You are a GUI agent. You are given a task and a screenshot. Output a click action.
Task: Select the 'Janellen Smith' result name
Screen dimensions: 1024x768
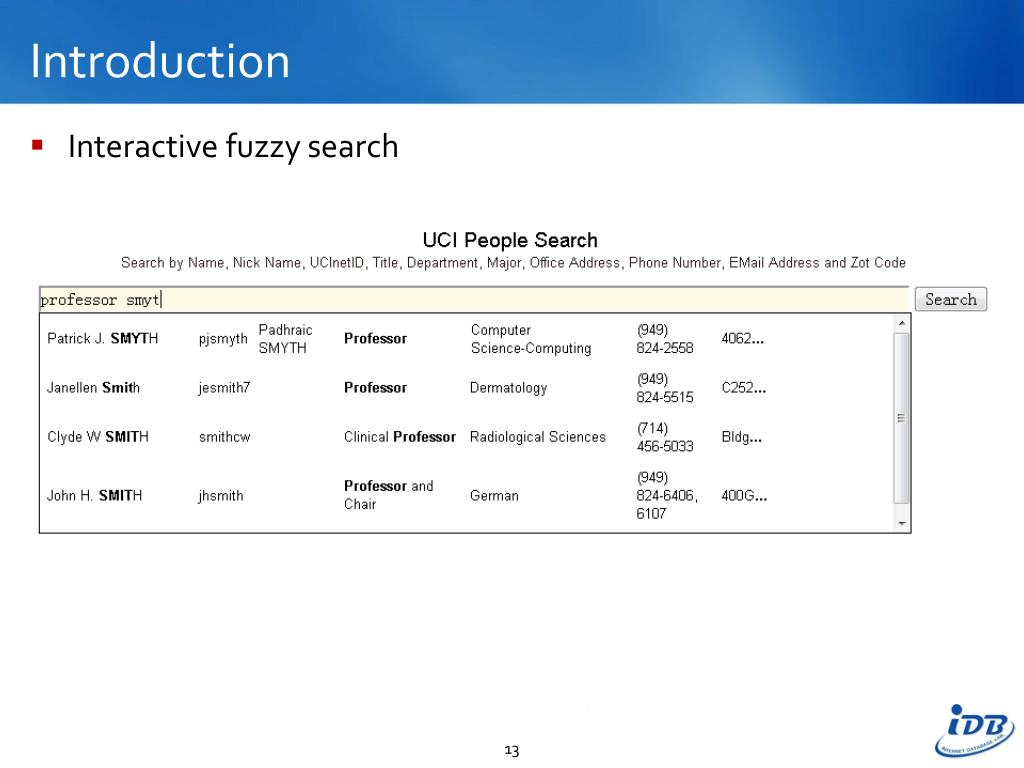pyautogui.click(x=93, y=388)
